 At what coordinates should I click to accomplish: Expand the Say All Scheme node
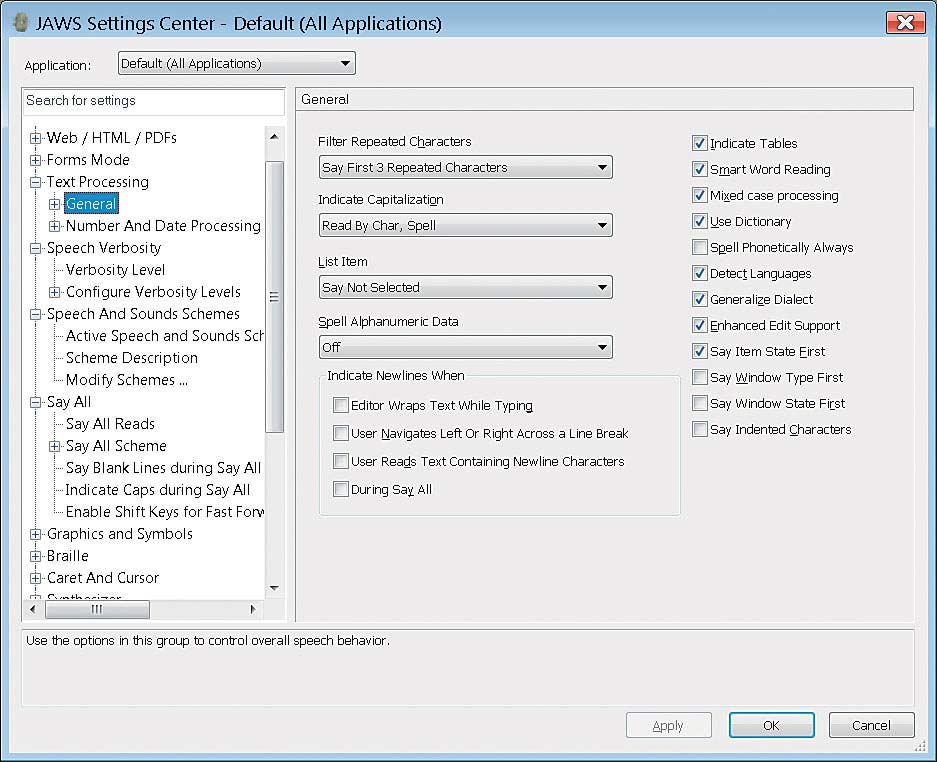point(54,446)
